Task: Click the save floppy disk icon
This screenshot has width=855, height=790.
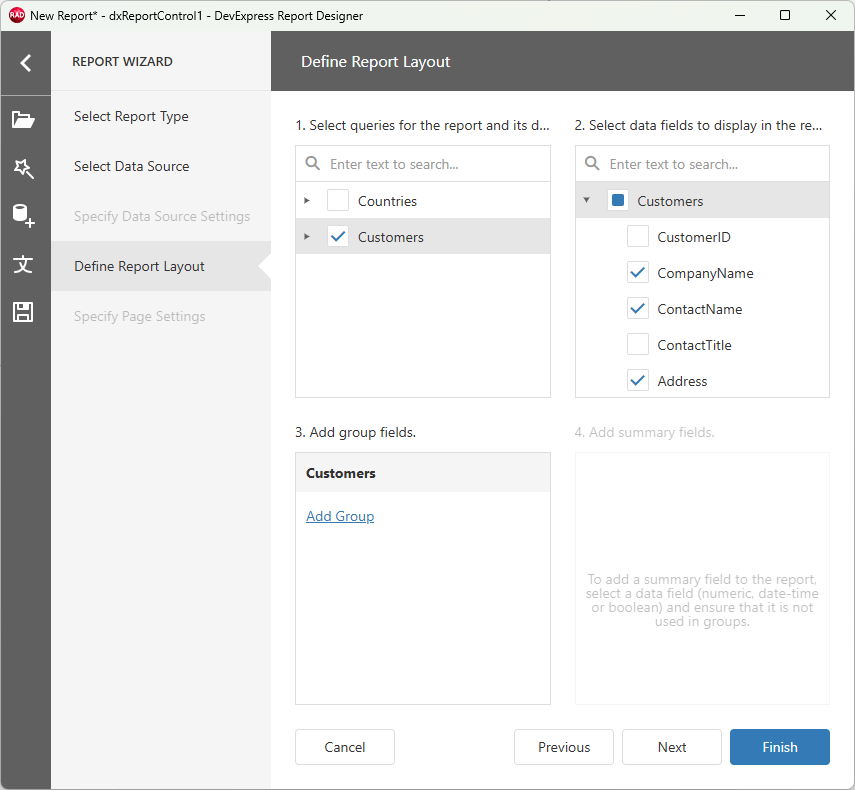Action: click(23, 312)
